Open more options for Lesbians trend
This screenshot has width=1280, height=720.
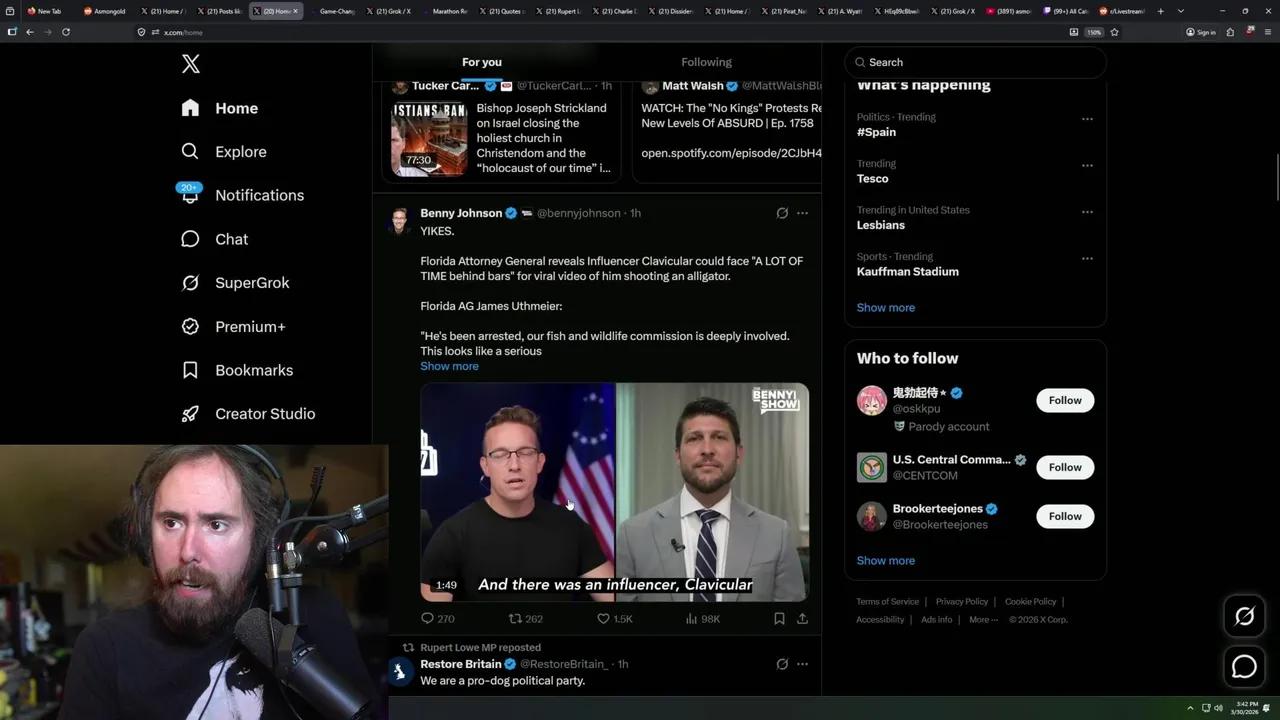pos(1087,212)
